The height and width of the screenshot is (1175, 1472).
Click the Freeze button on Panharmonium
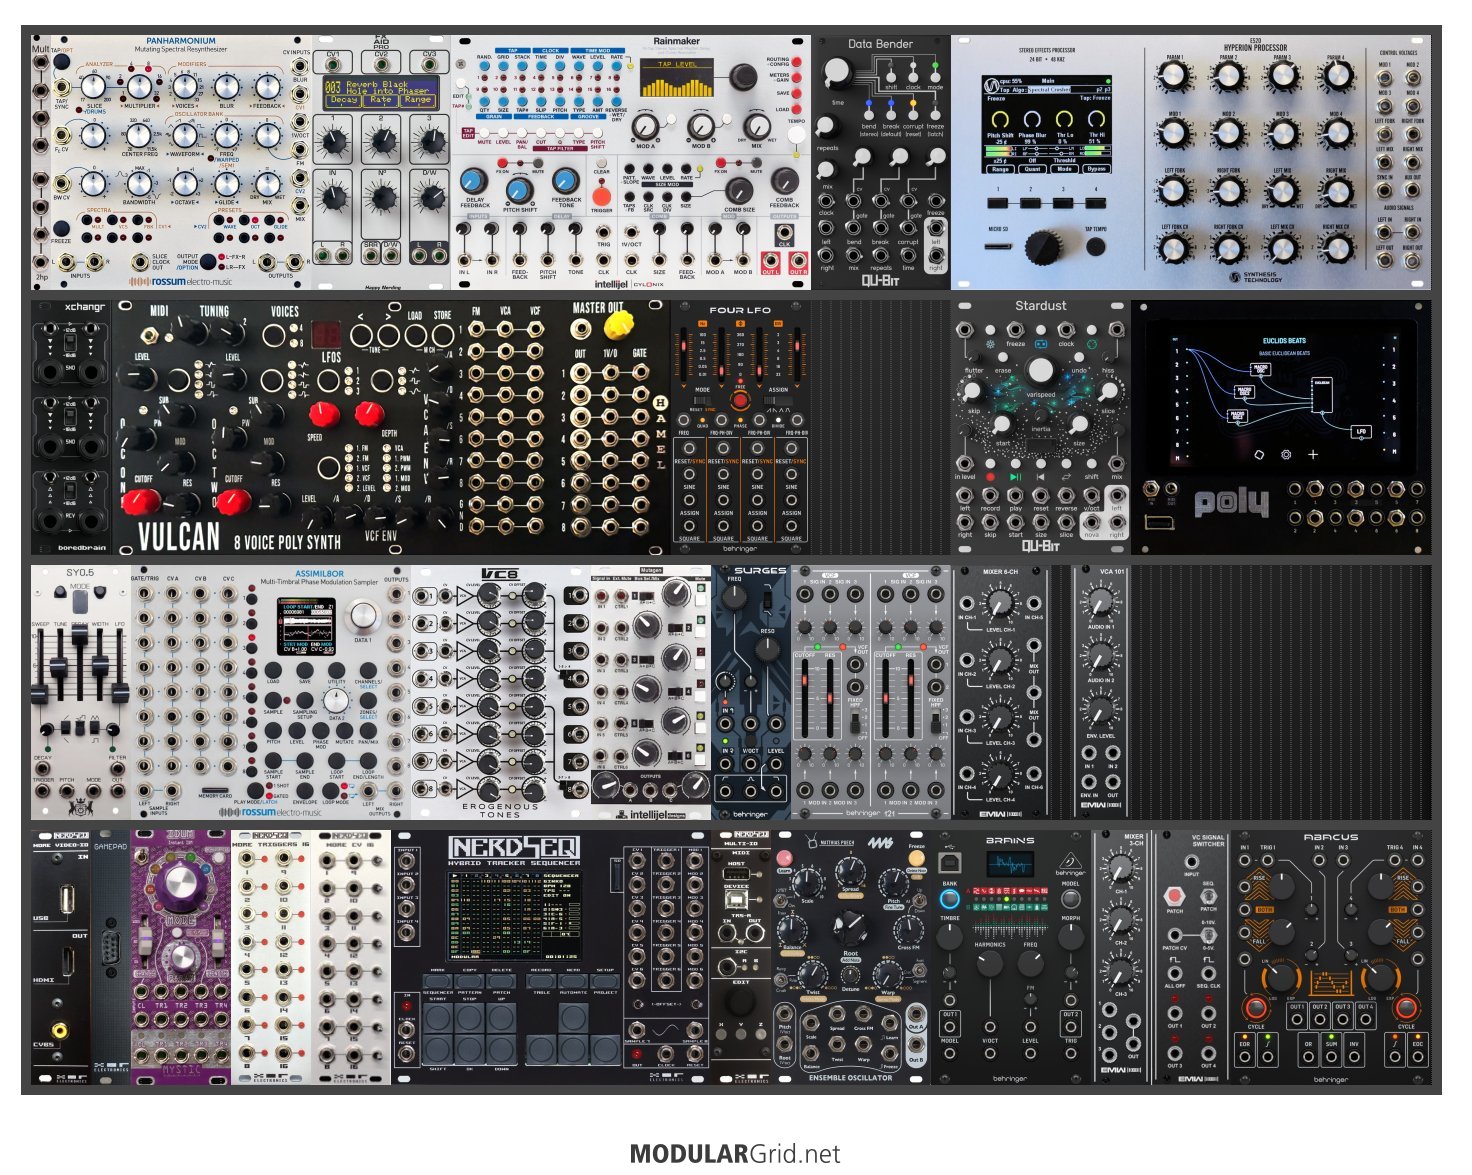coord(62,227)
